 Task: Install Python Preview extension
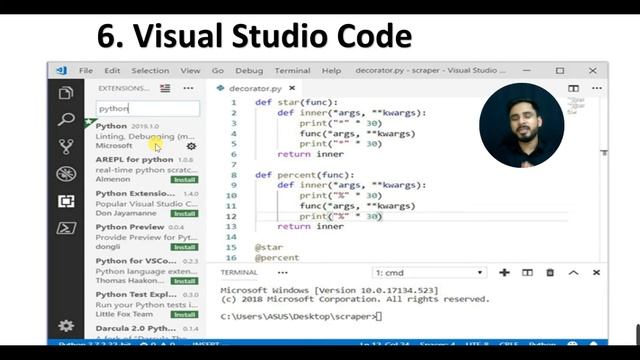coord(184,247)
